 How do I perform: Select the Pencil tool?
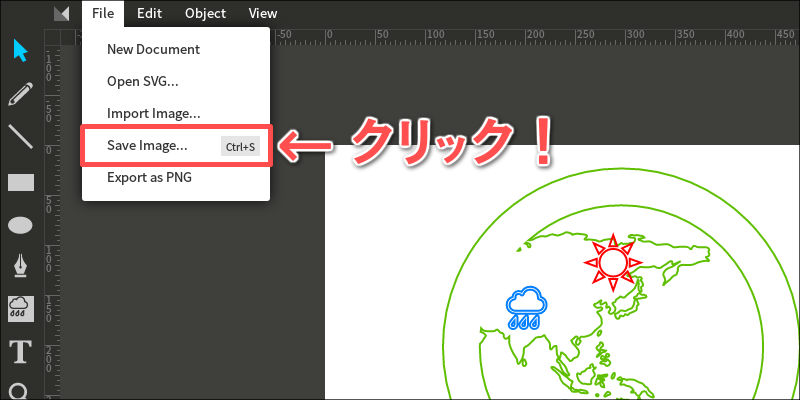[x=21, y=94]
